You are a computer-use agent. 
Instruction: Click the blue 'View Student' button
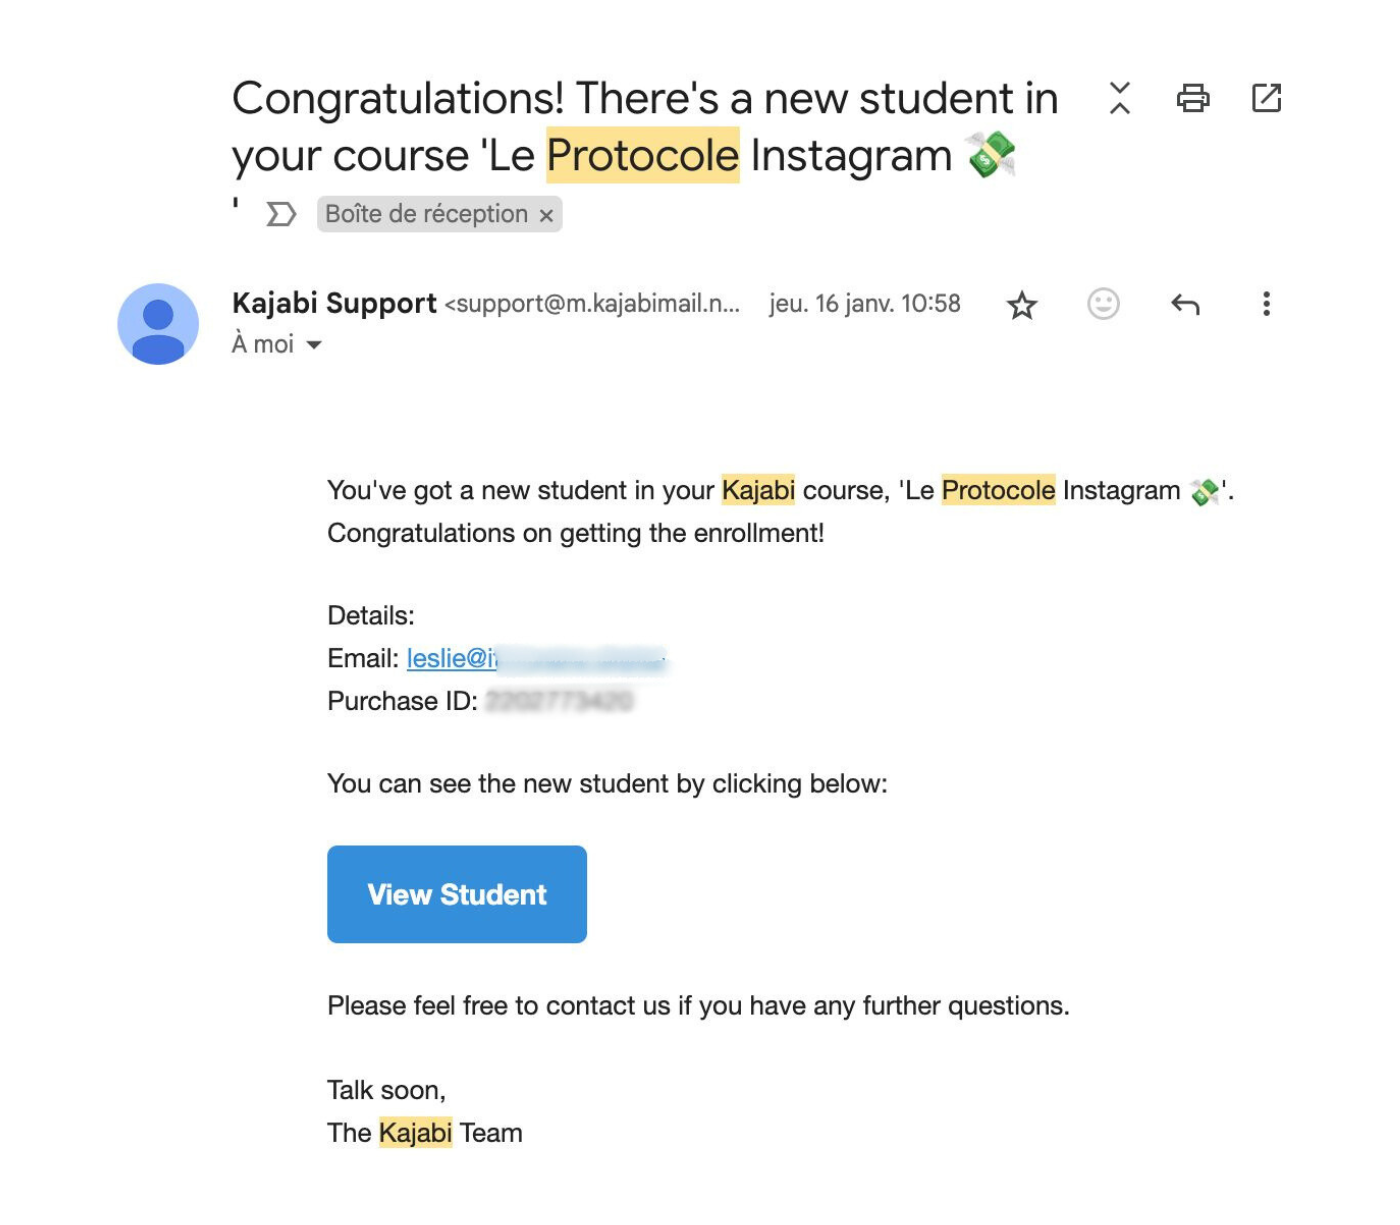[x=457, y=894]
